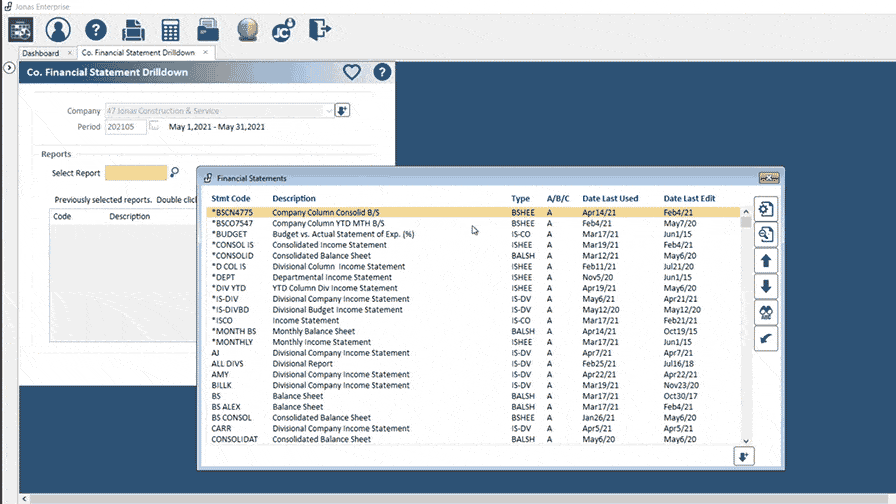Expand the left side panel arrow
The width and height of the screenshot is (896, 504).
pyautogui.click(x=9, y=67)
